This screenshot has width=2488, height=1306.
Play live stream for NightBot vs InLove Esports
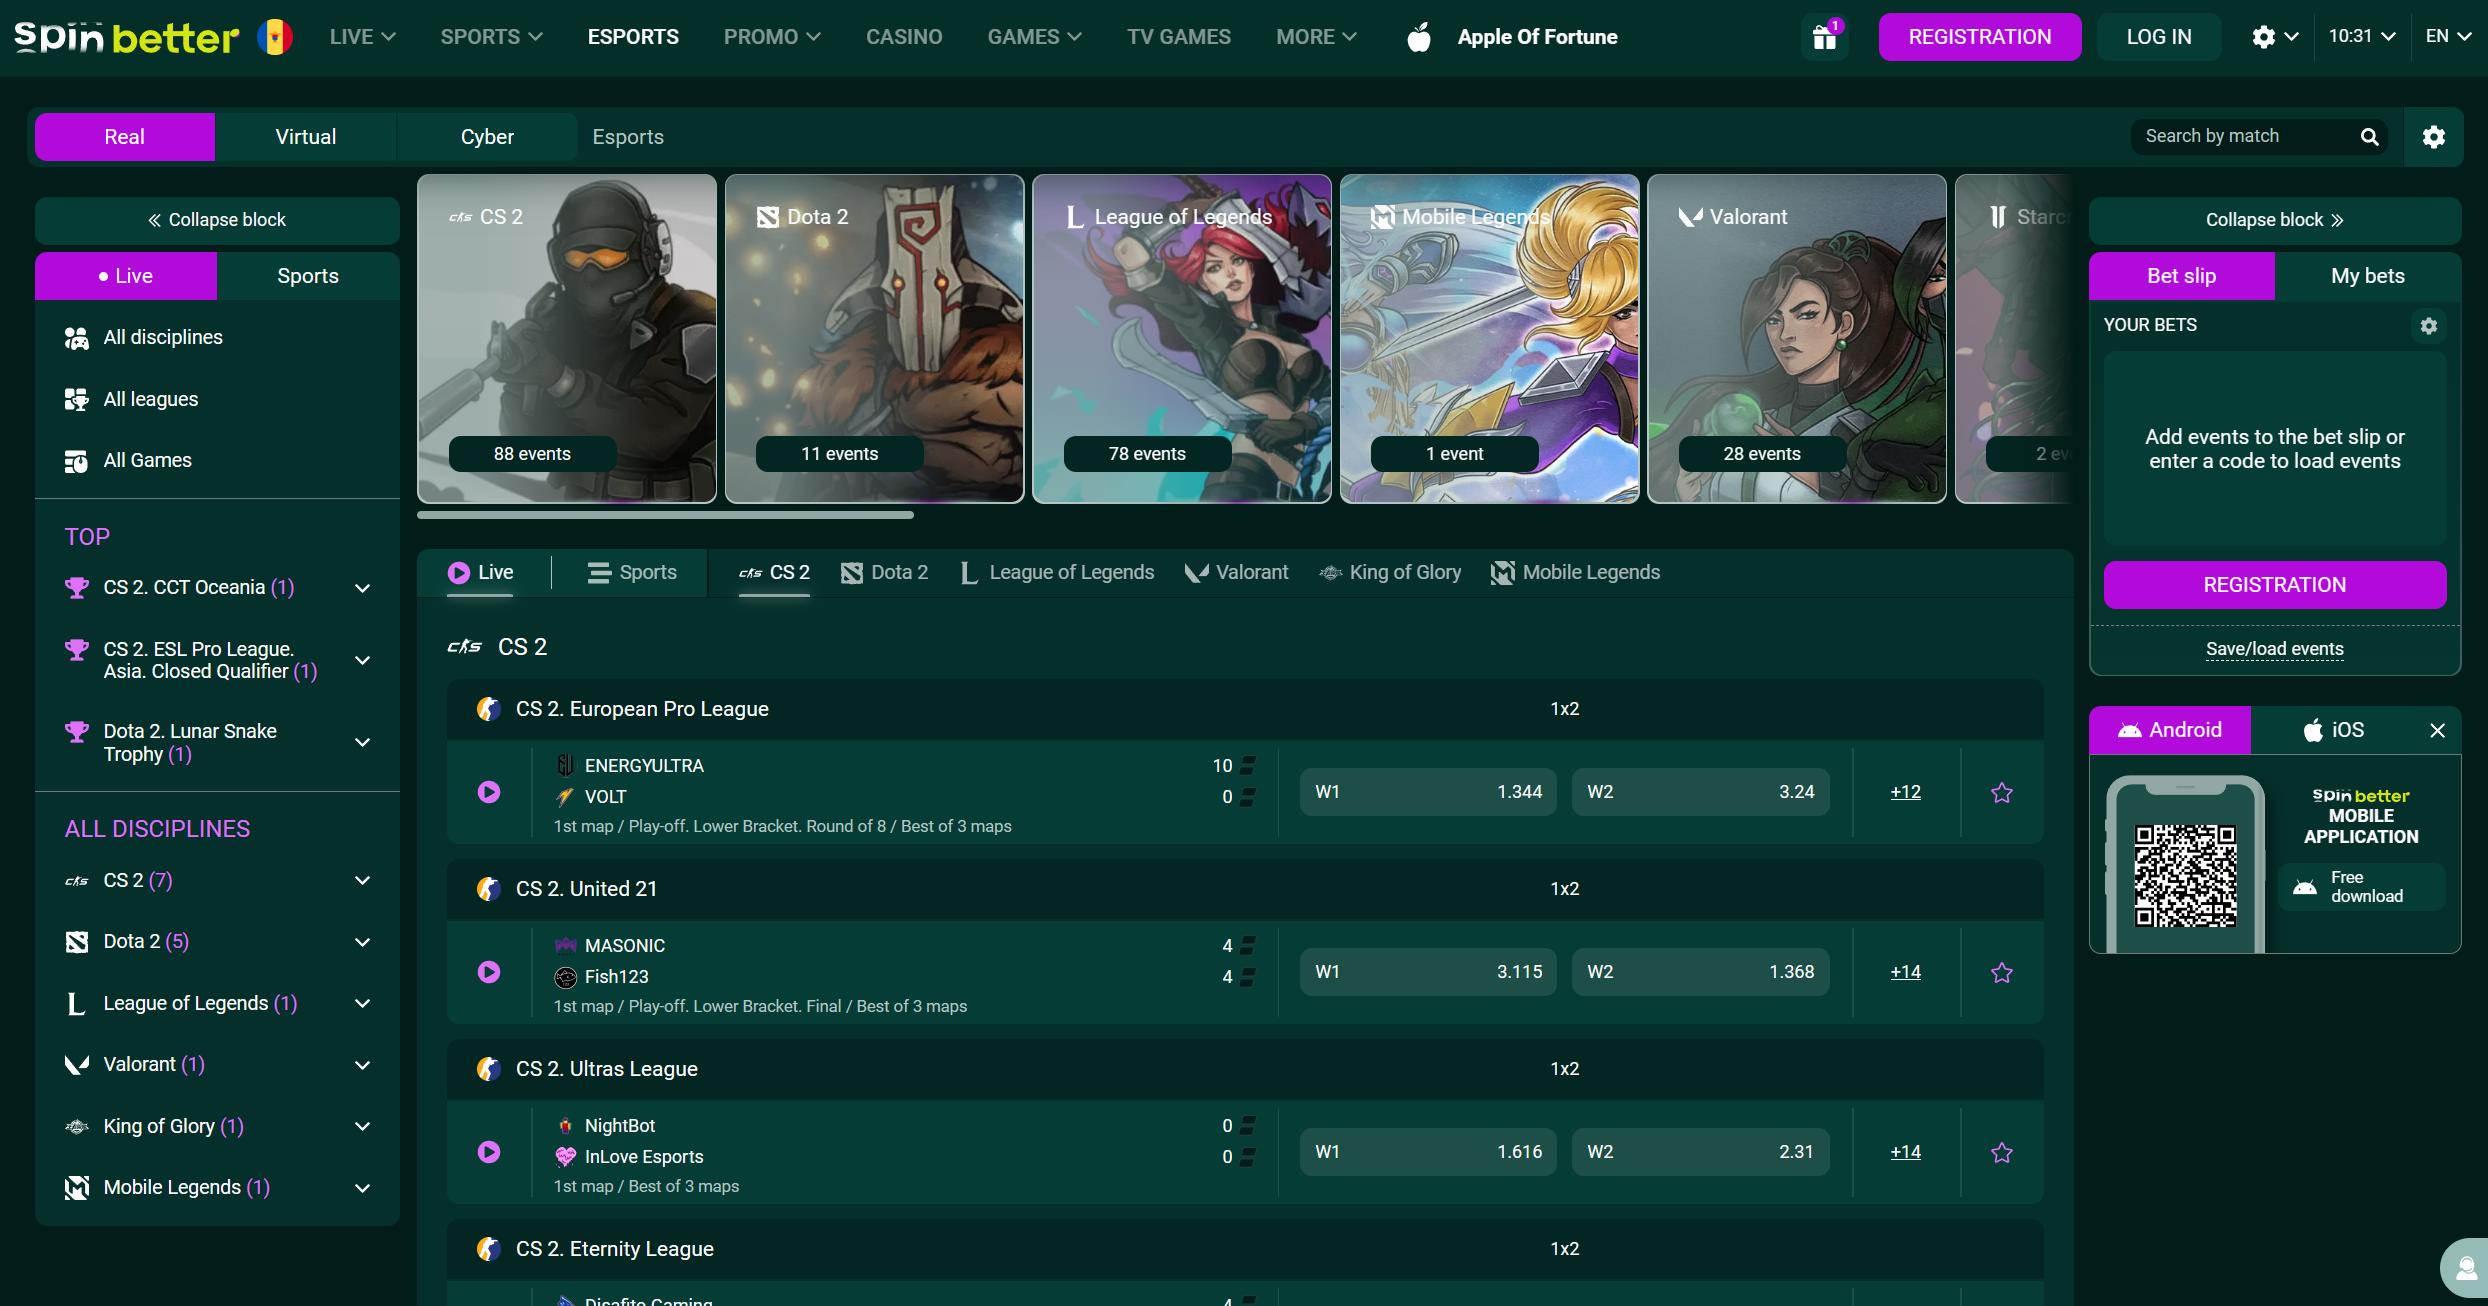[489, 1152]
